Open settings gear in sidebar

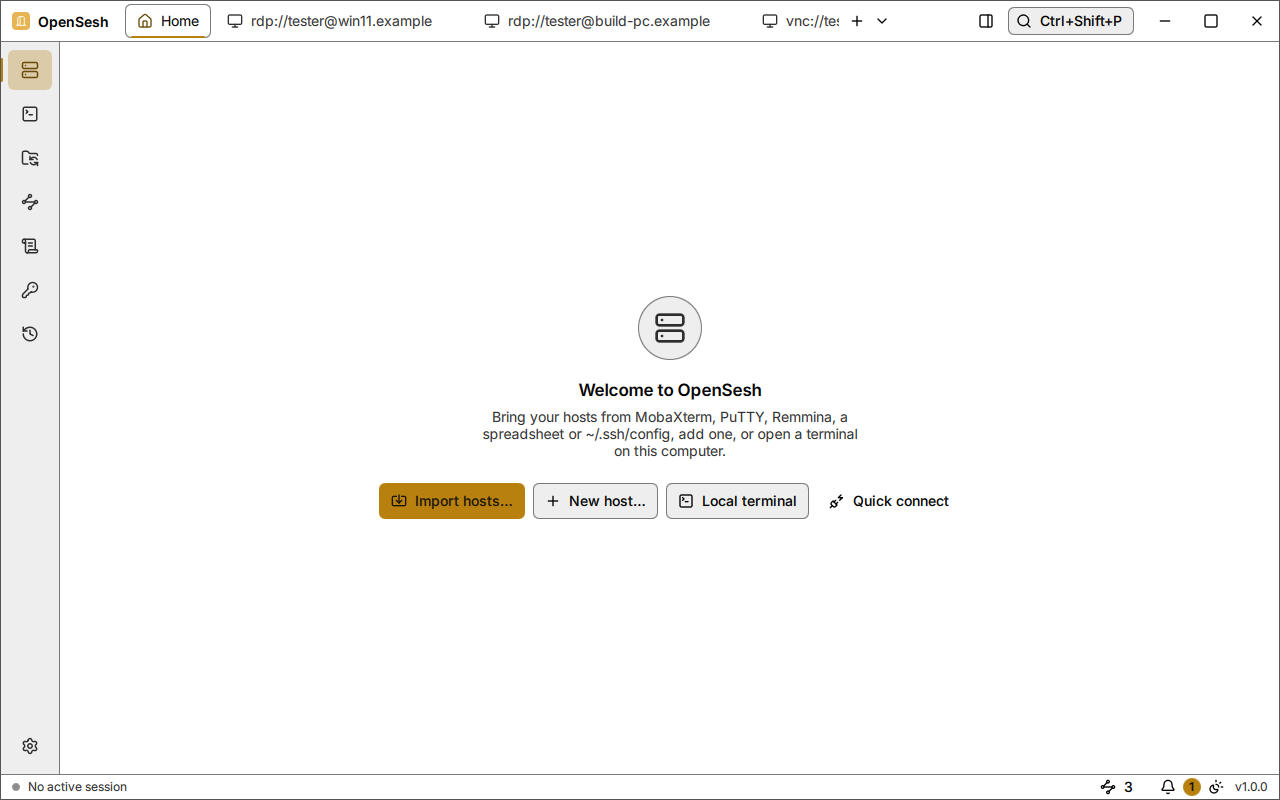tap(30, 746)
